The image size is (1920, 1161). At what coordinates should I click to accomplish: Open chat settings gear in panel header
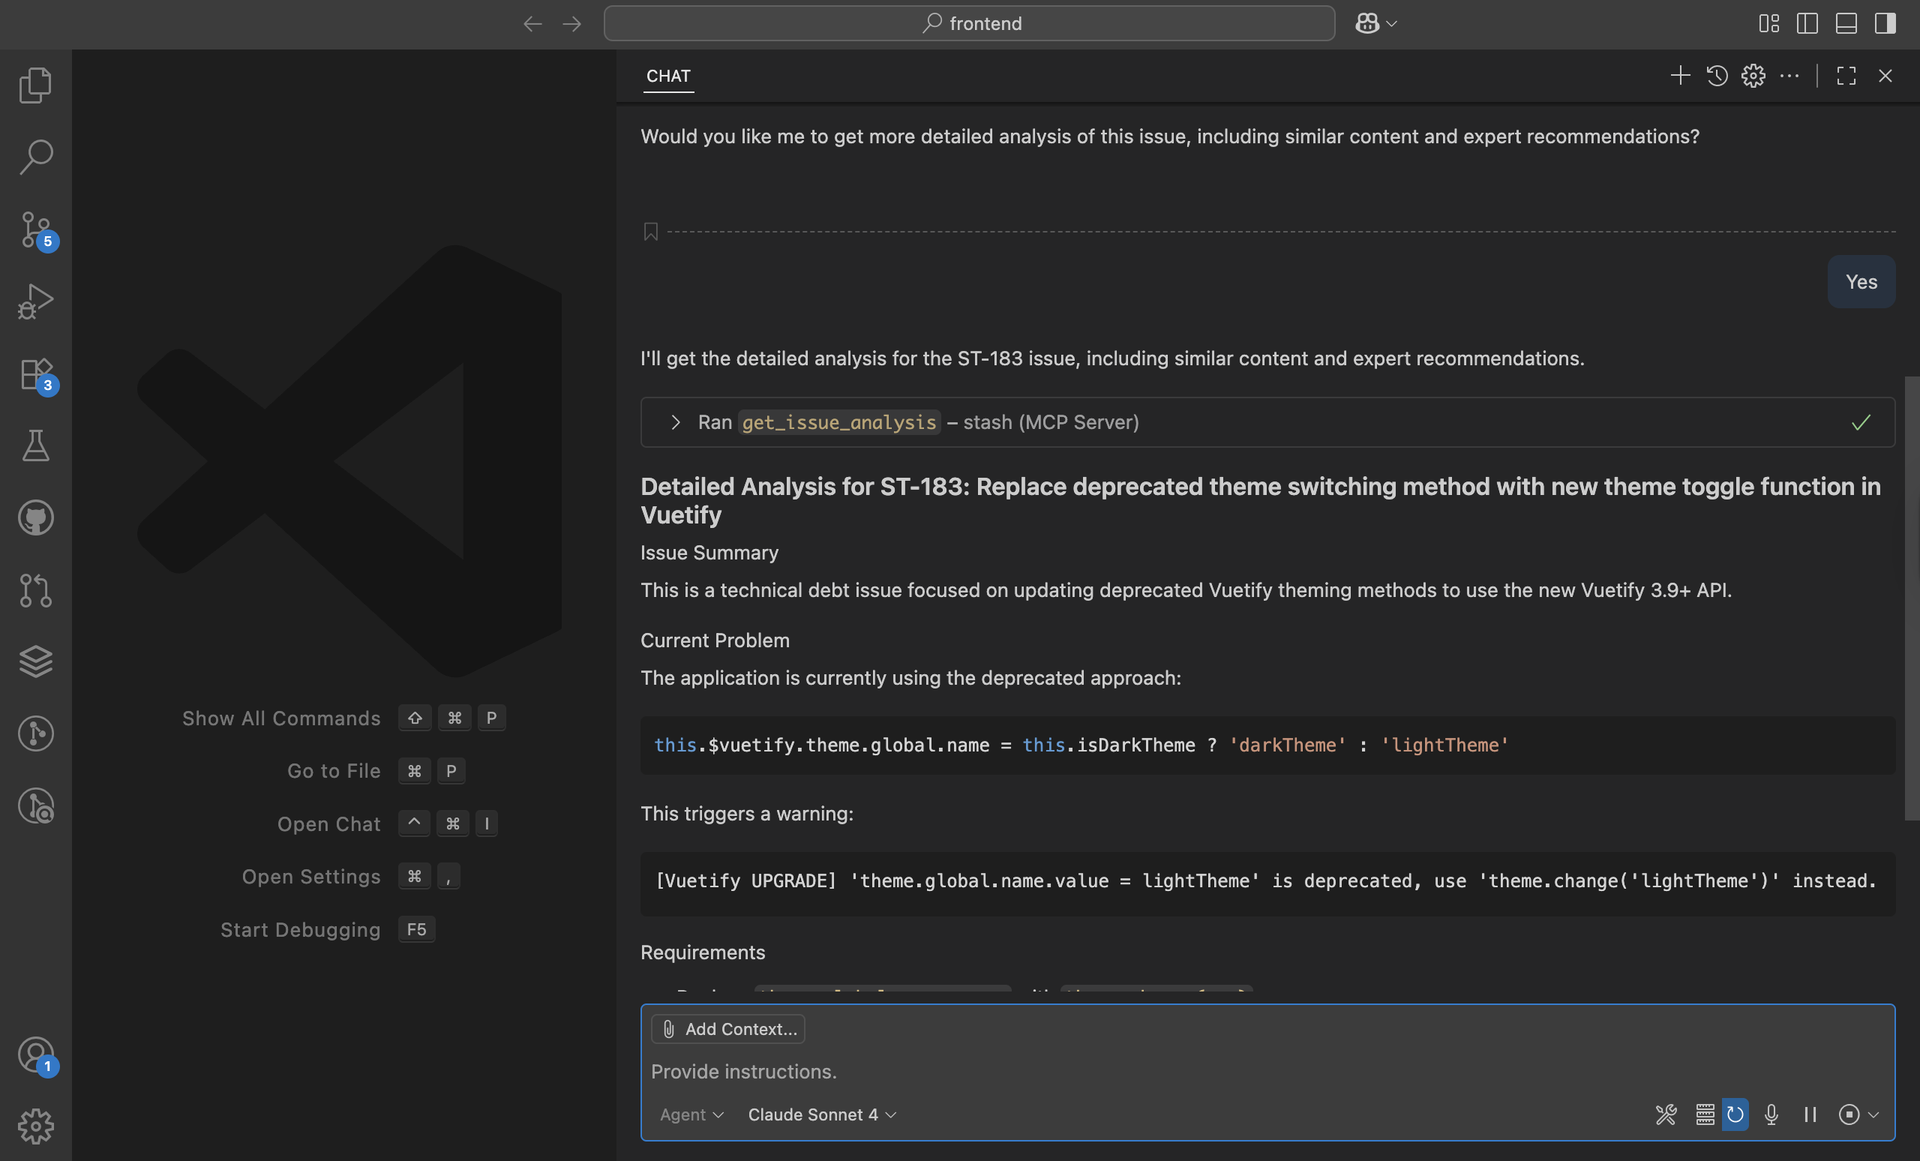[x=1753, y=76]
